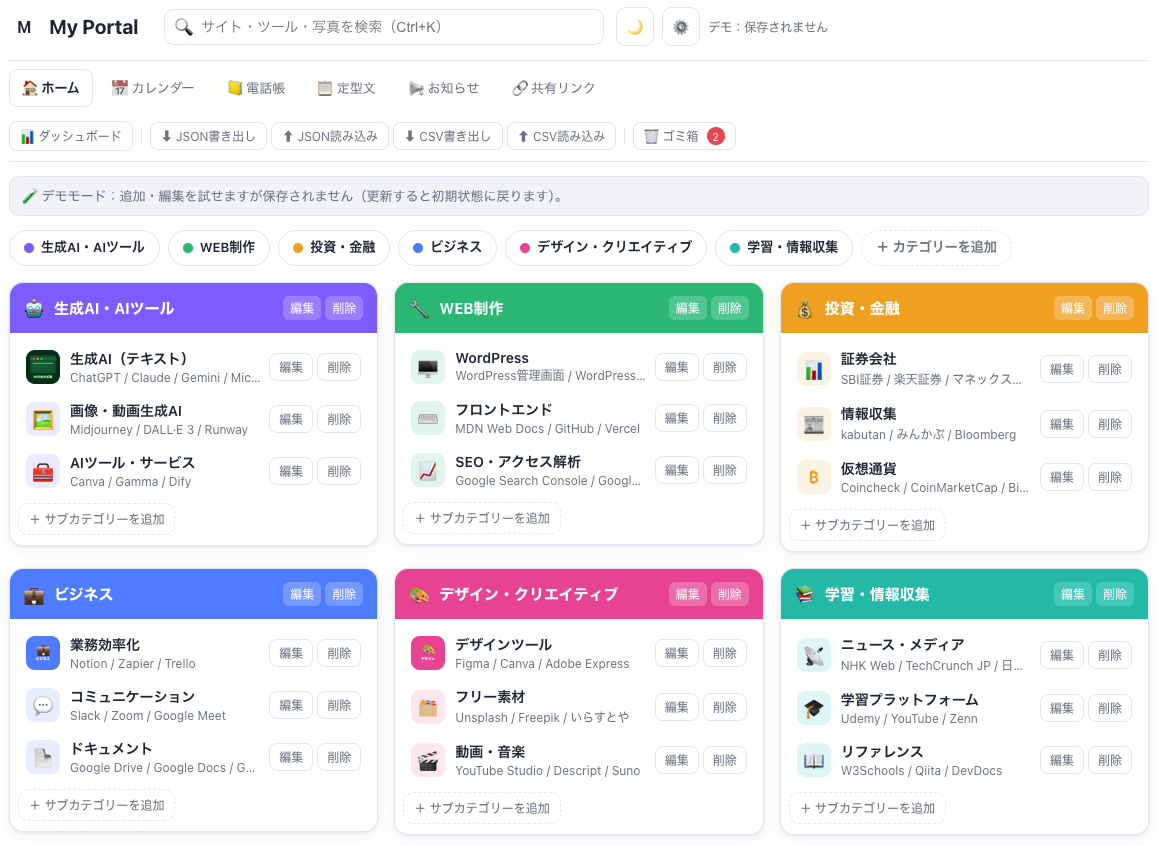Image resolution: width=1166 pixels, height=846 pixels.
Task: Toggle dark mode with the moon icon
Action: [x=634, y=28]
